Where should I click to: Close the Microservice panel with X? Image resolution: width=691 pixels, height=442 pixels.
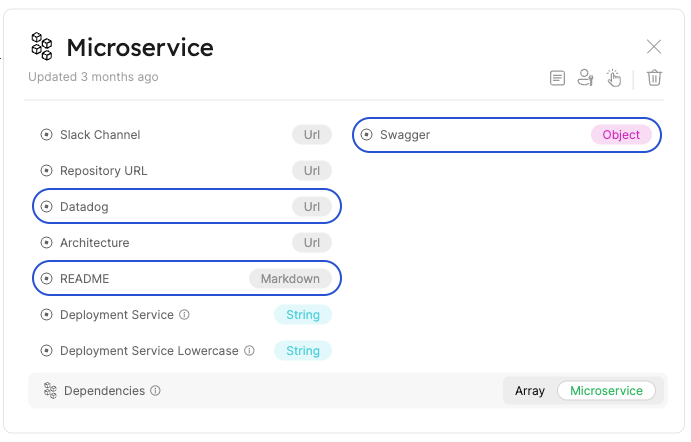point(654,46)
